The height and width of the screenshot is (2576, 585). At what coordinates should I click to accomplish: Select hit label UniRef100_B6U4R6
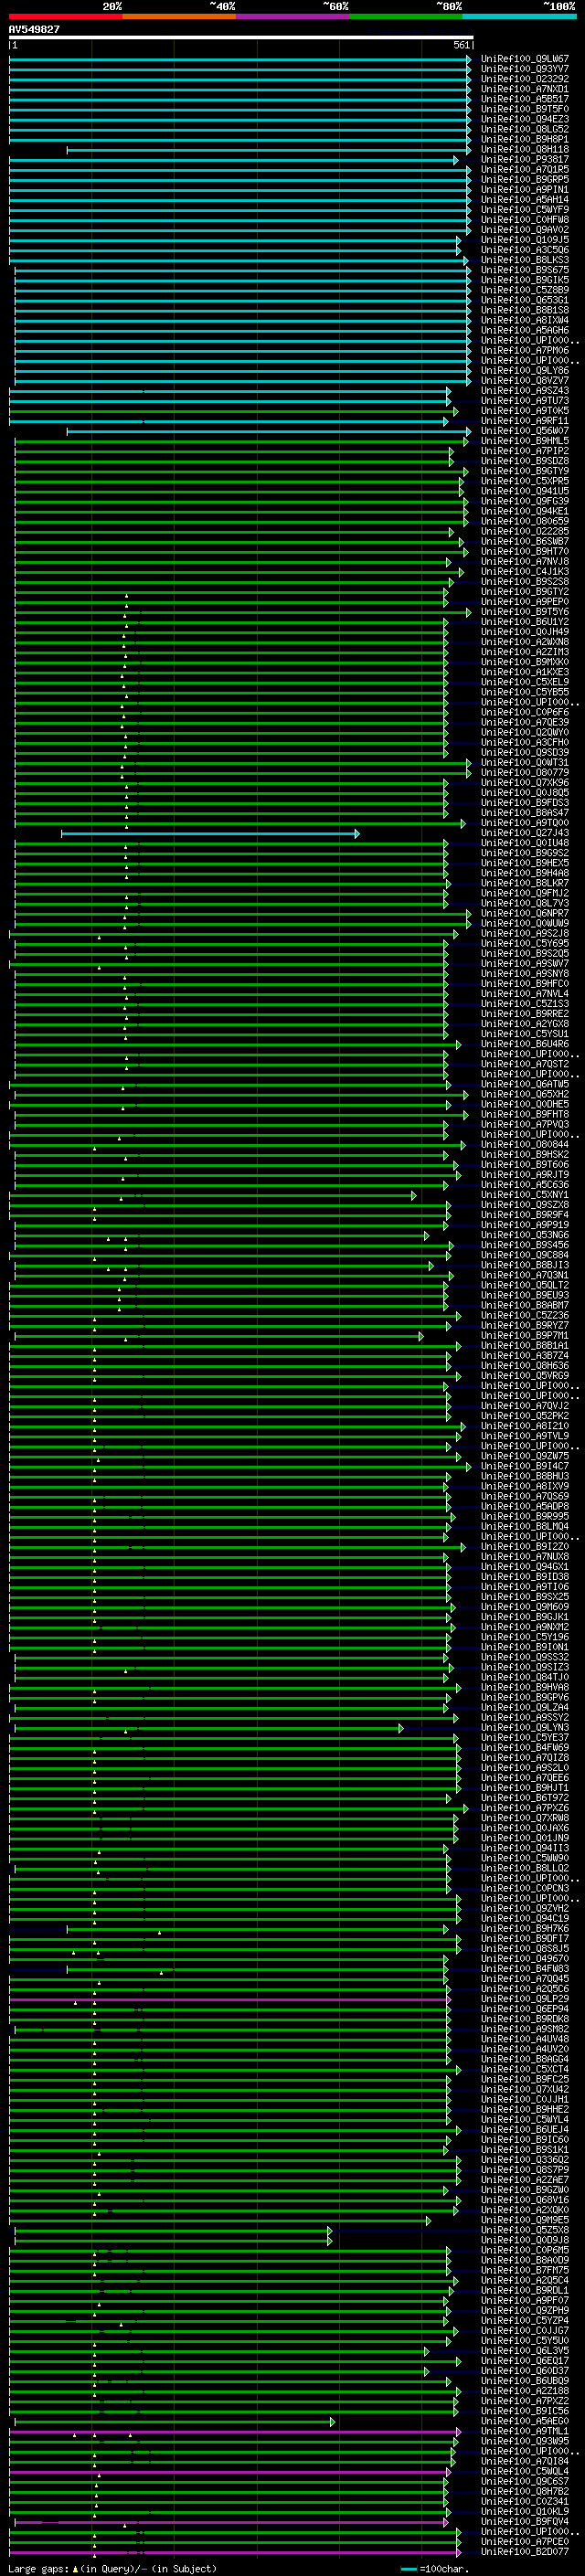click(x=524, y=1044)
